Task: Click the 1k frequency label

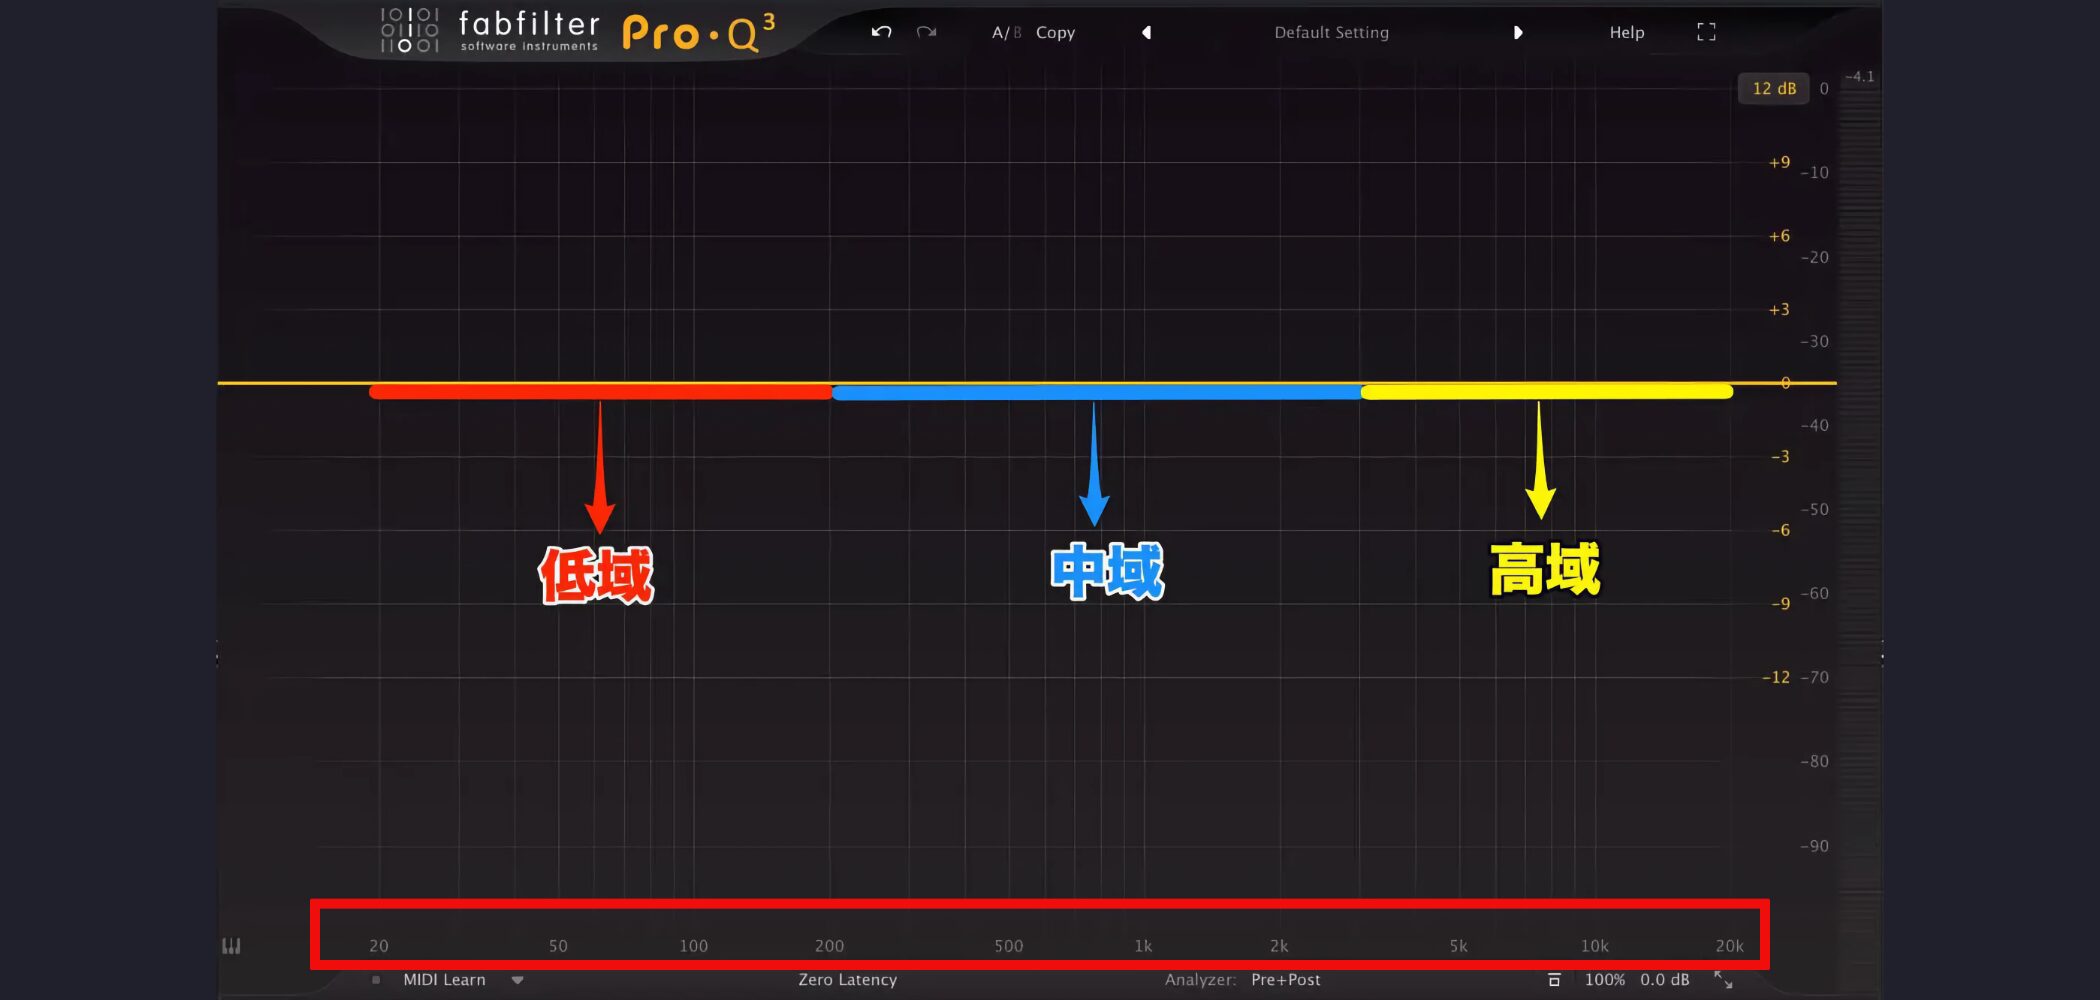Action: [1143, 946]
